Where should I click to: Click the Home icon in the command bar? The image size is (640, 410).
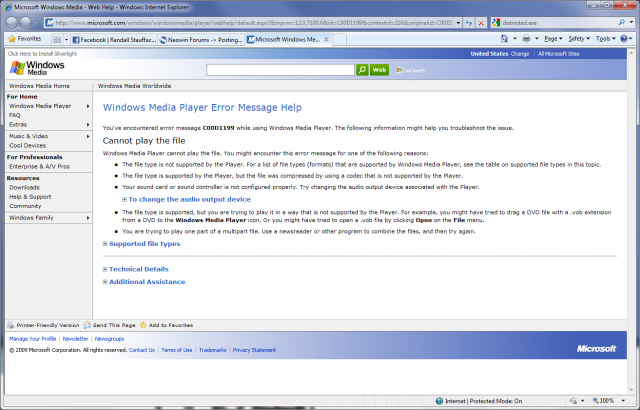pyautogui.click(x=504, y=39)
